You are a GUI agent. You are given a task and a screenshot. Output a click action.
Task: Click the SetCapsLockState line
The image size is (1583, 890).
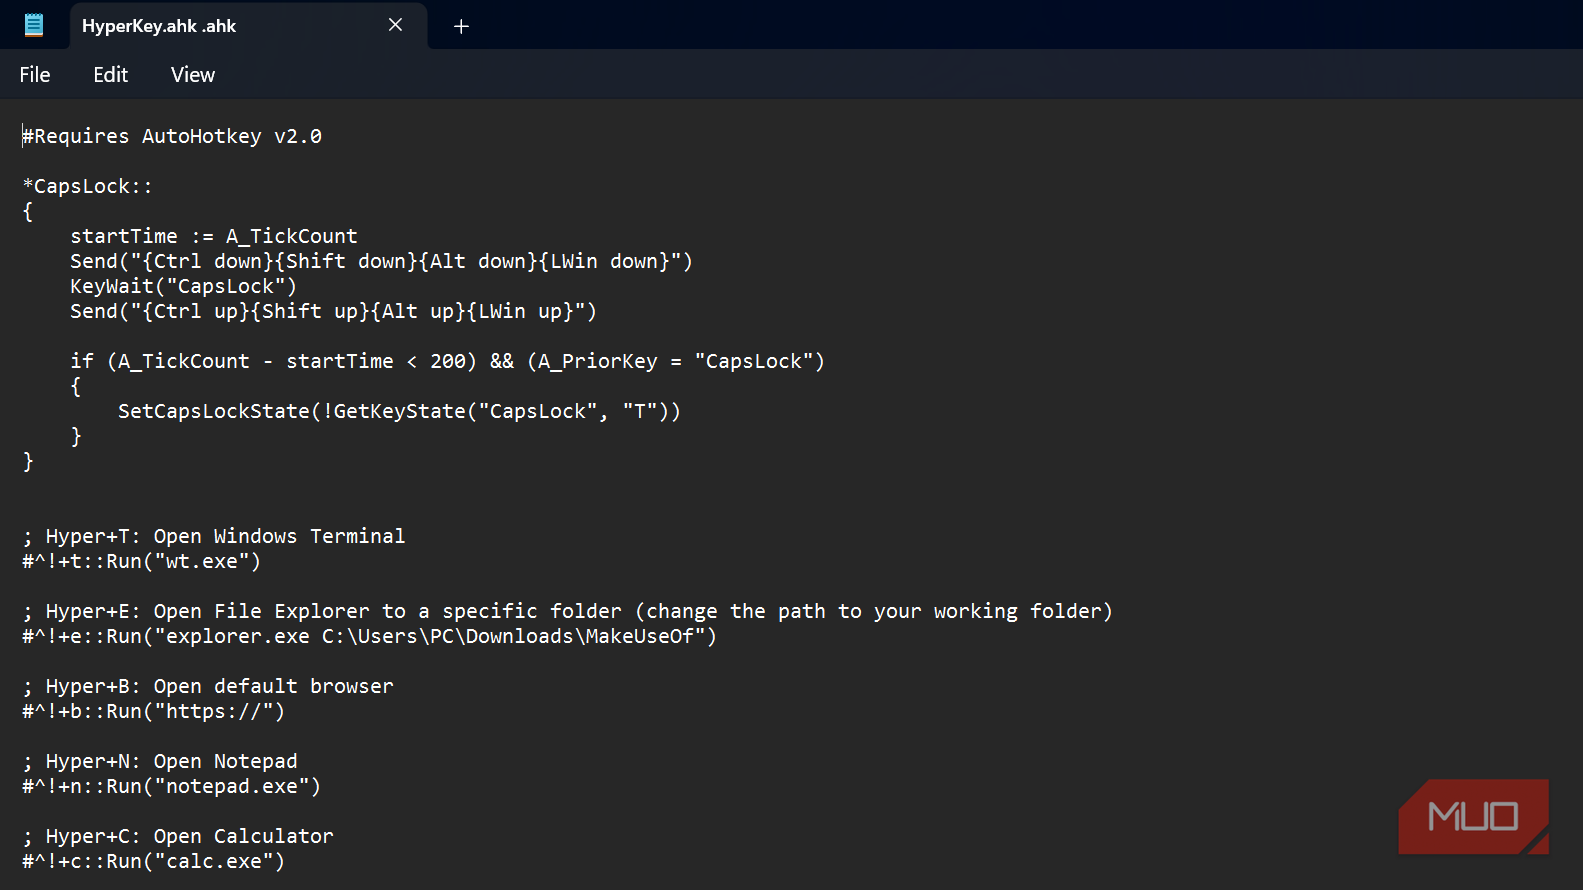click(399, 411)
